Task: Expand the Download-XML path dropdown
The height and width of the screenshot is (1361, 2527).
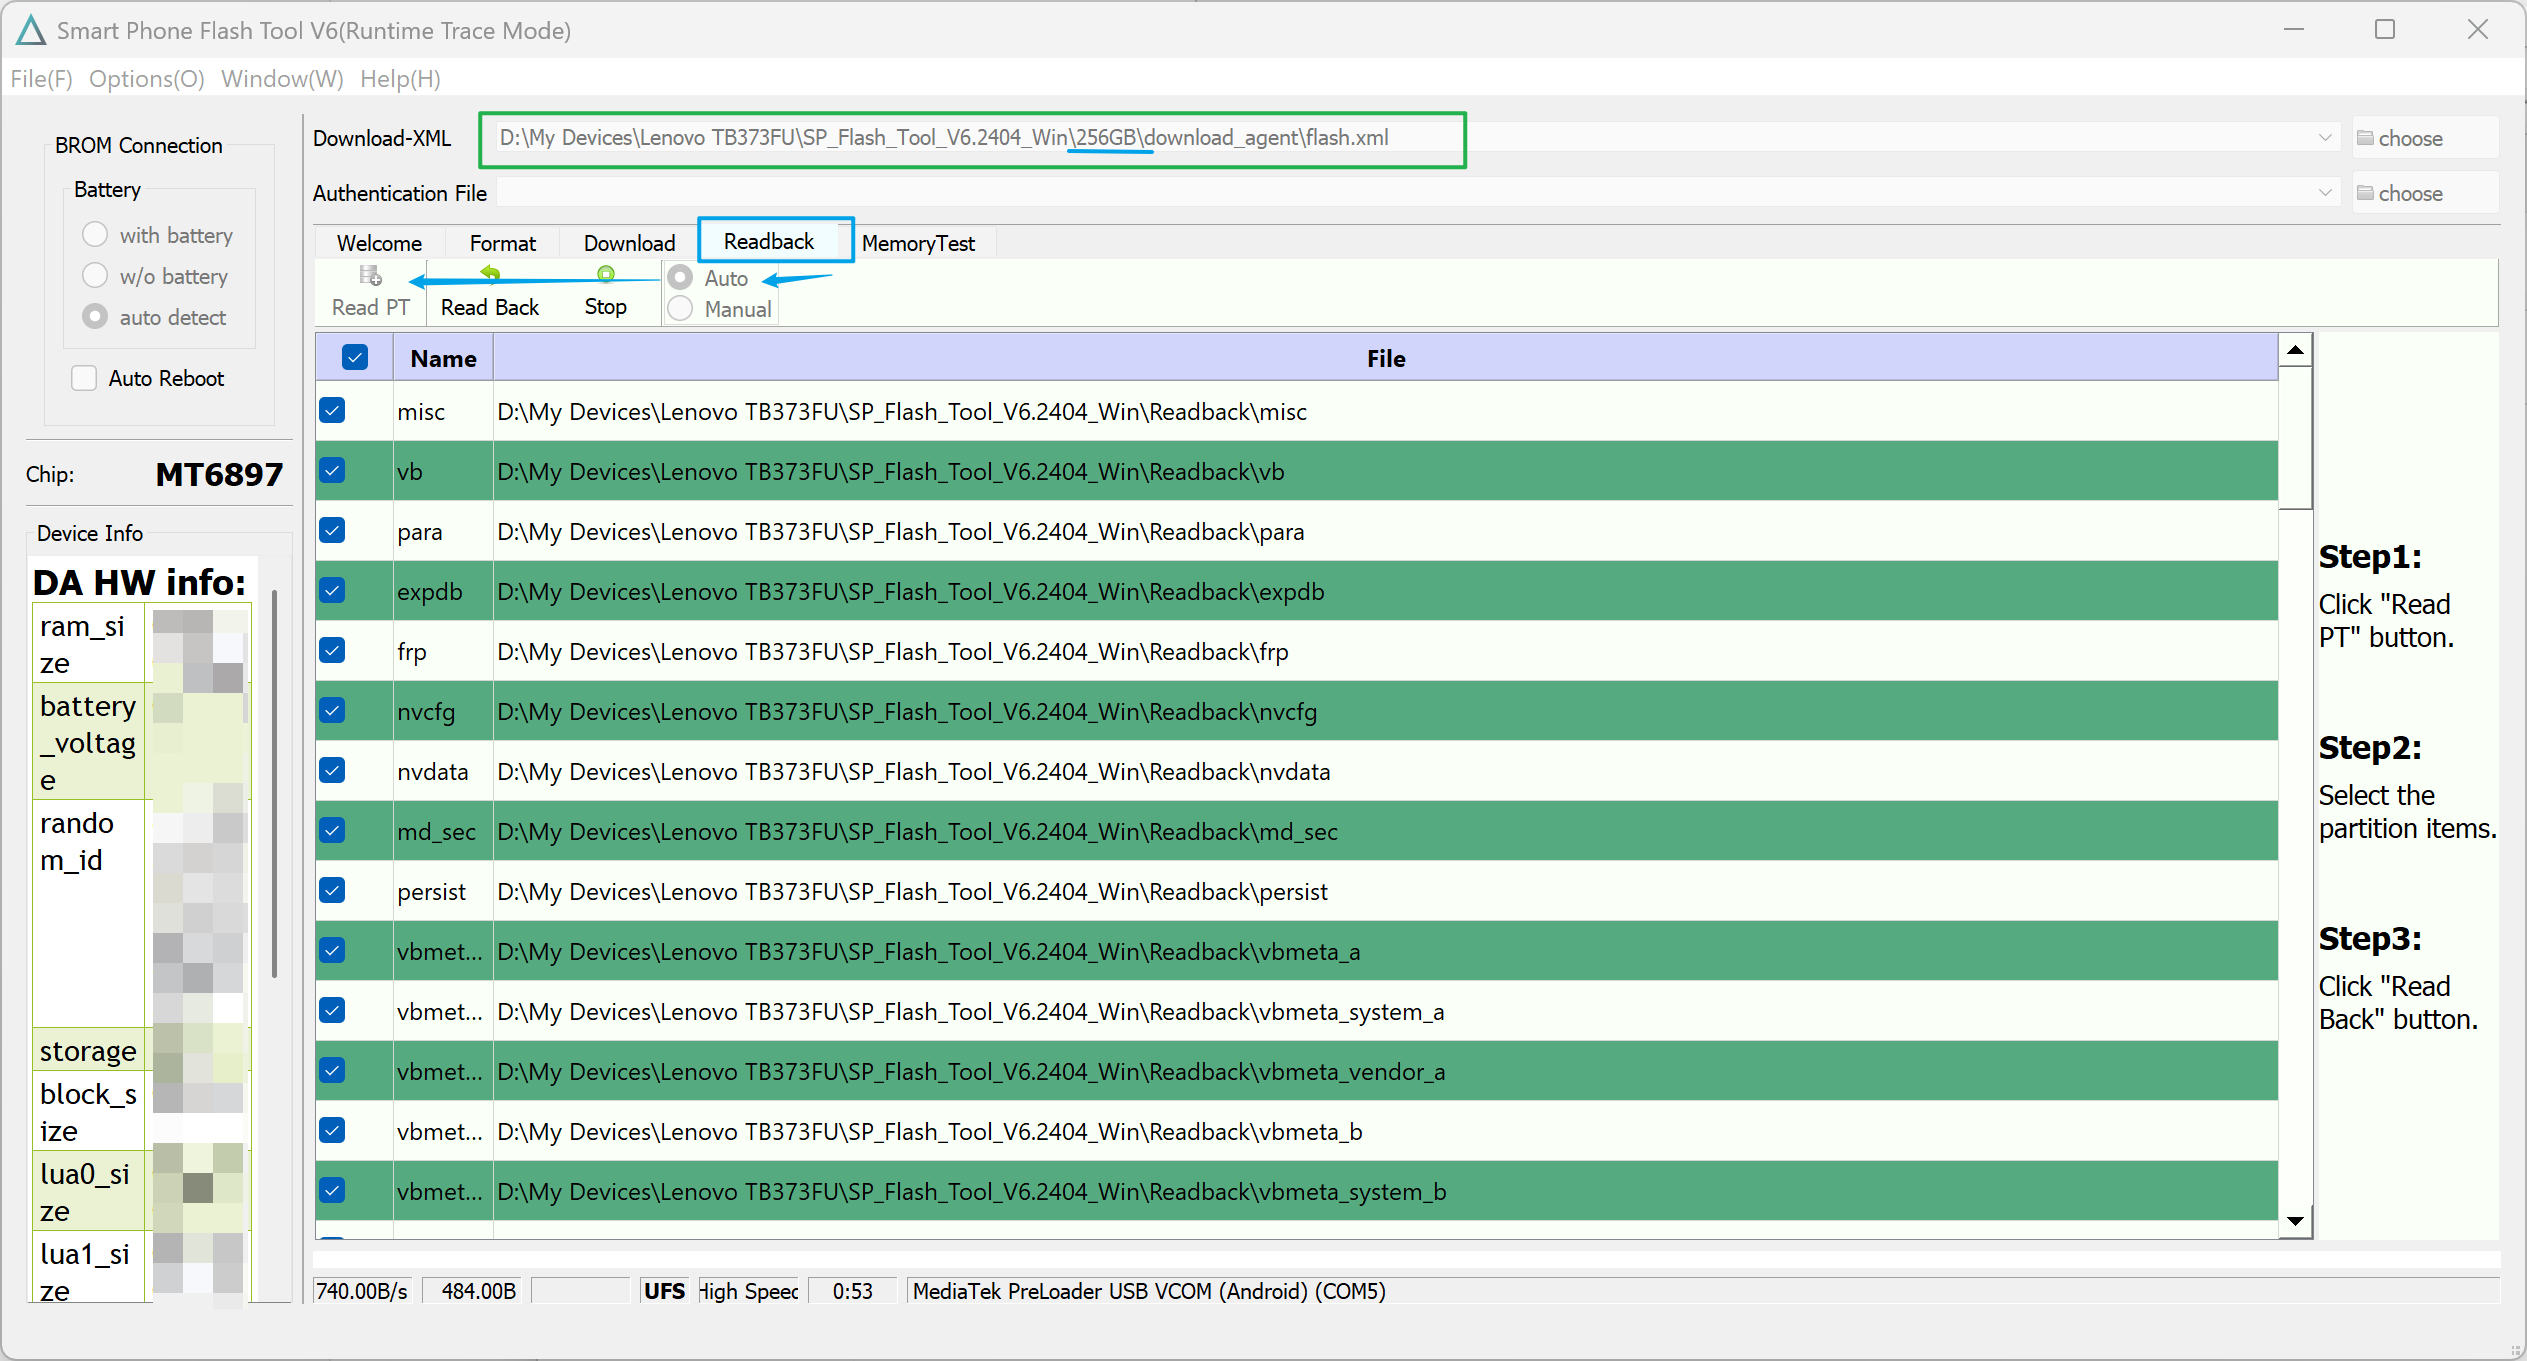Action: coord(2325,138)
